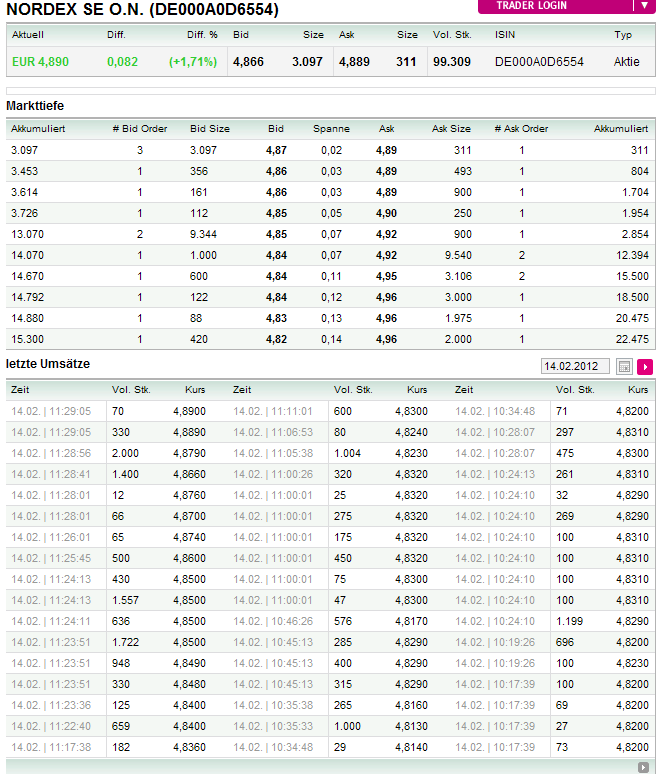Click trade time 14.02. | 11:11:01
The height and width of the screenshot is (774, 659).
pos(273,412)
